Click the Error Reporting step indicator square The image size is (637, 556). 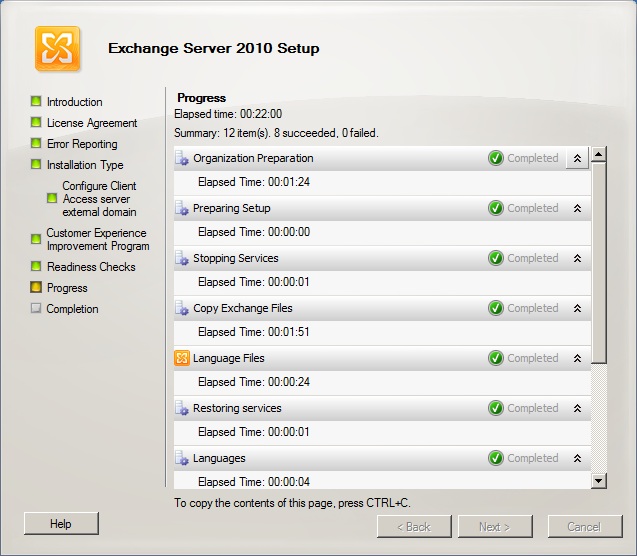[36, 143]
